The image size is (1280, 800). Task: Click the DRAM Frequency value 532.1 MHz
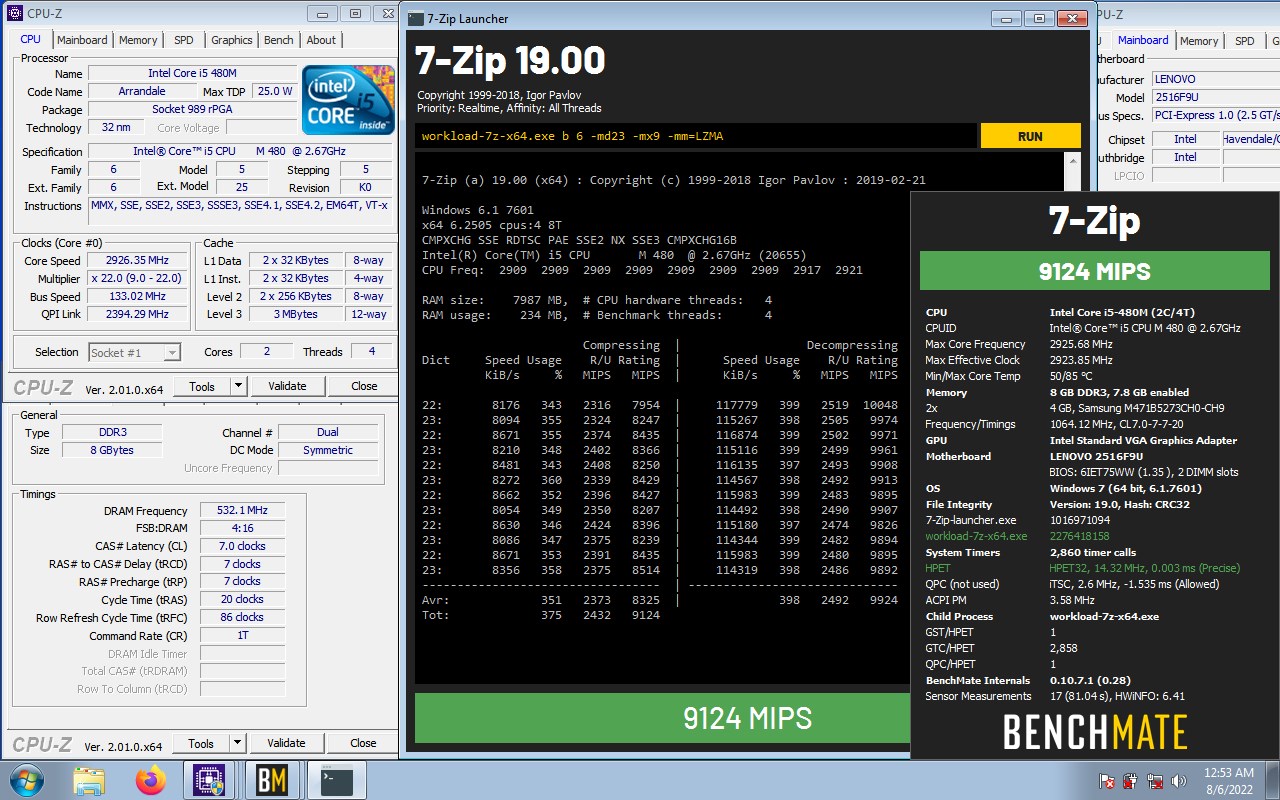click(x=243, y=510)
